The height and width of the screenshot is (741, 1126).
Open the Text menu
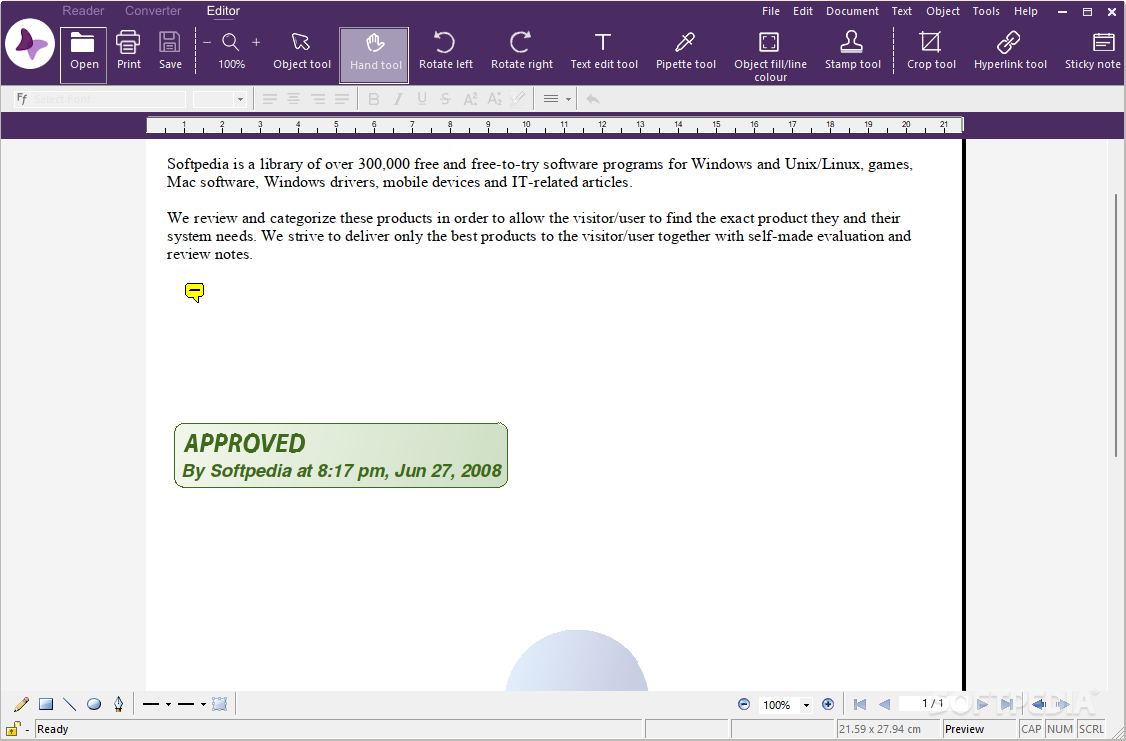[x=901, y=11]
